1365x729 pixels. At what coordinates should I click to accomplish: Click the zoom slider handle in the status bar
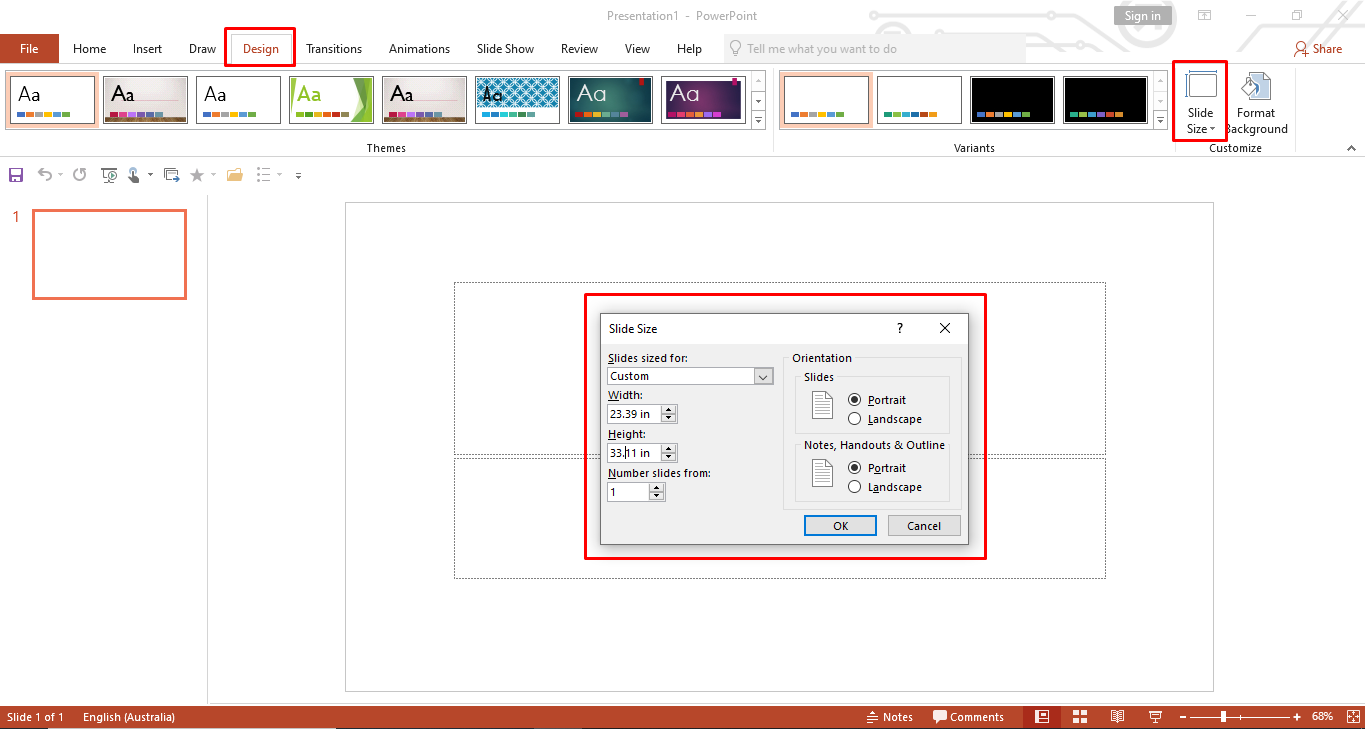tap(1223, 717)
